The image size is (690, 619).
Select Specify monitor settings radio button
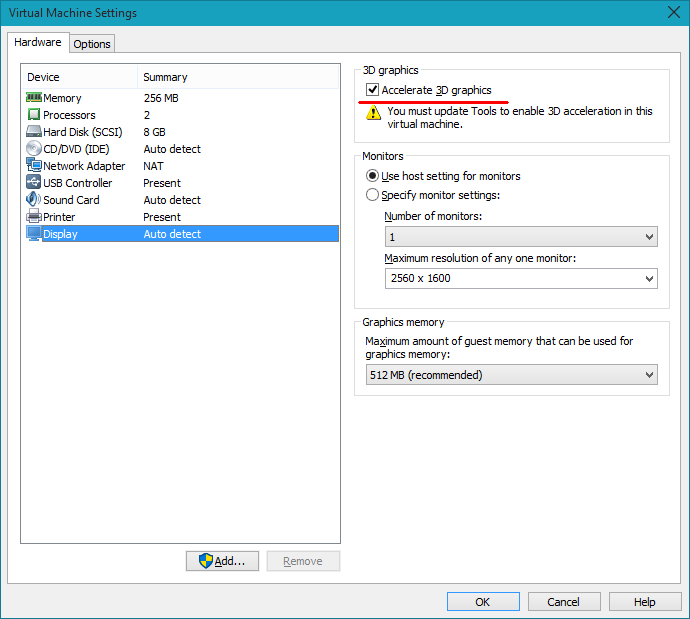pos(372,195)
